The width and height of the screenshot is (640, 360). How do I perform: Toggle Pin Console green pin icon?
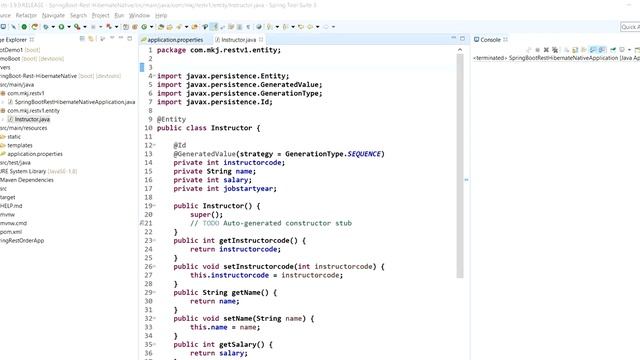click(x=613, y=50)
